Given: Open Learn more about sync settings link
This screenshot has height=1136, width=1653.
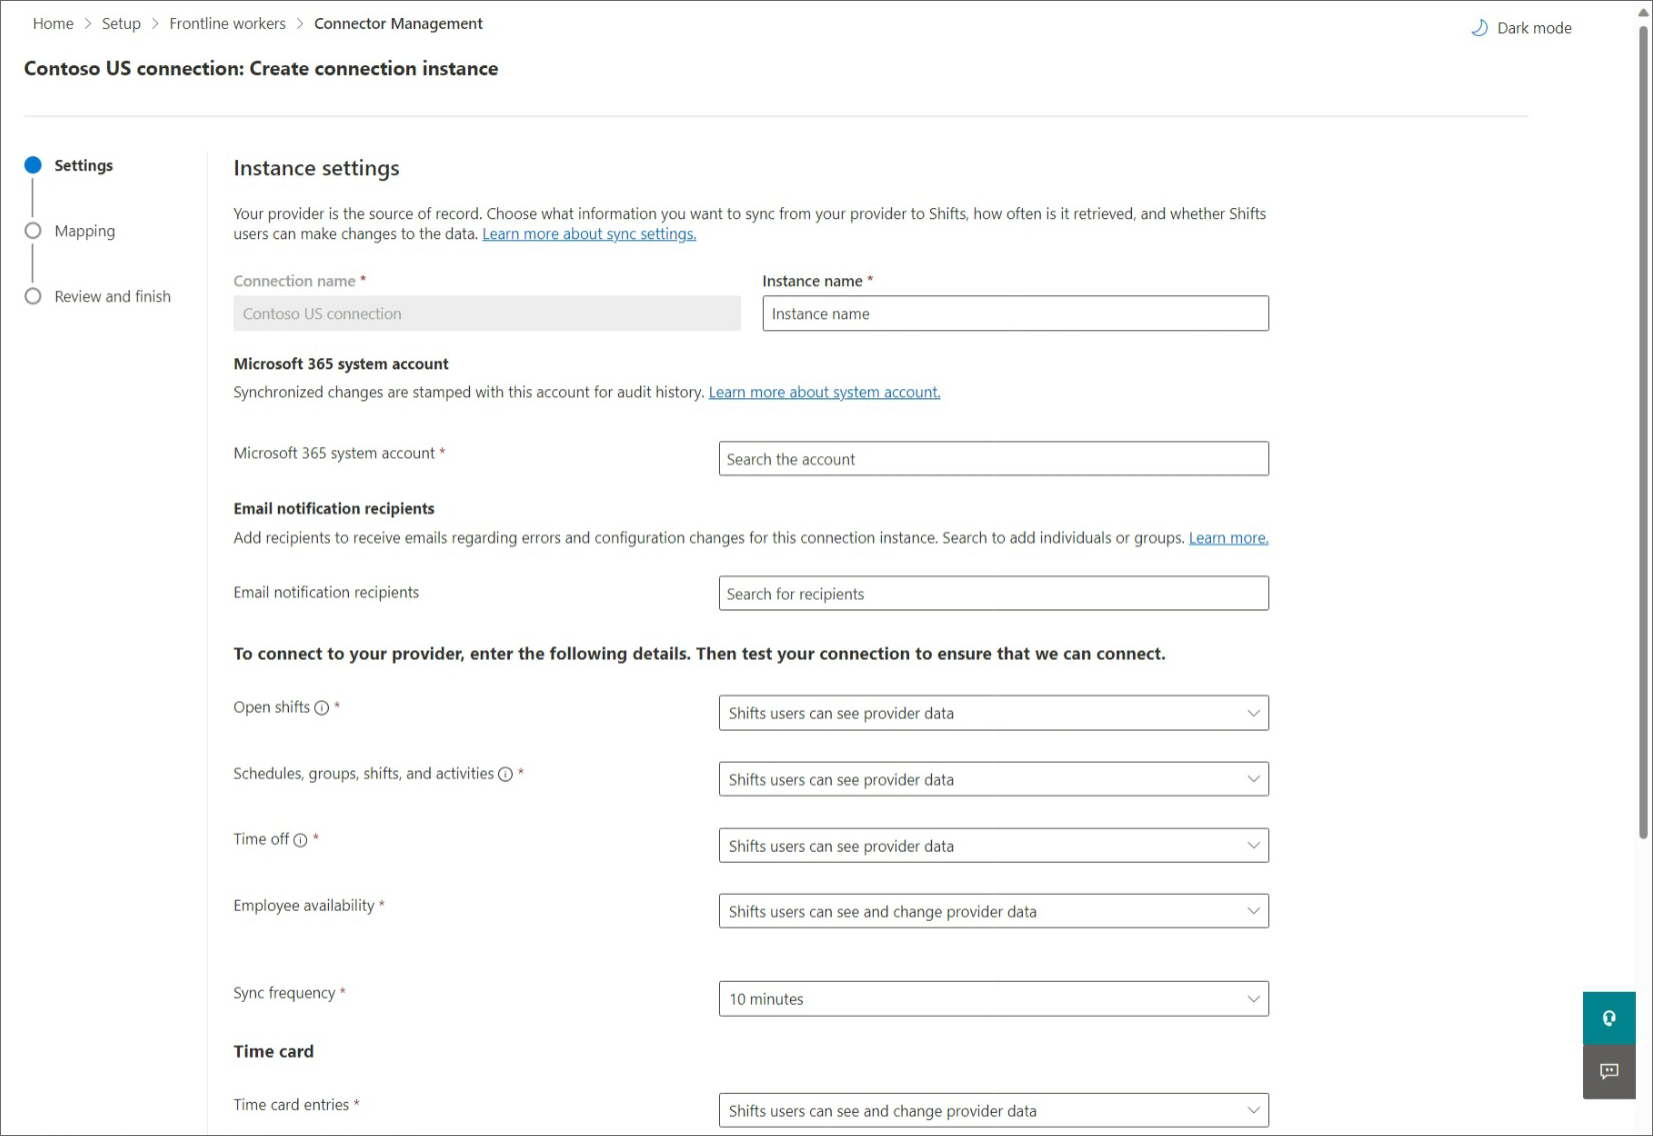Looking at the screenshot, I should point(589,234).
